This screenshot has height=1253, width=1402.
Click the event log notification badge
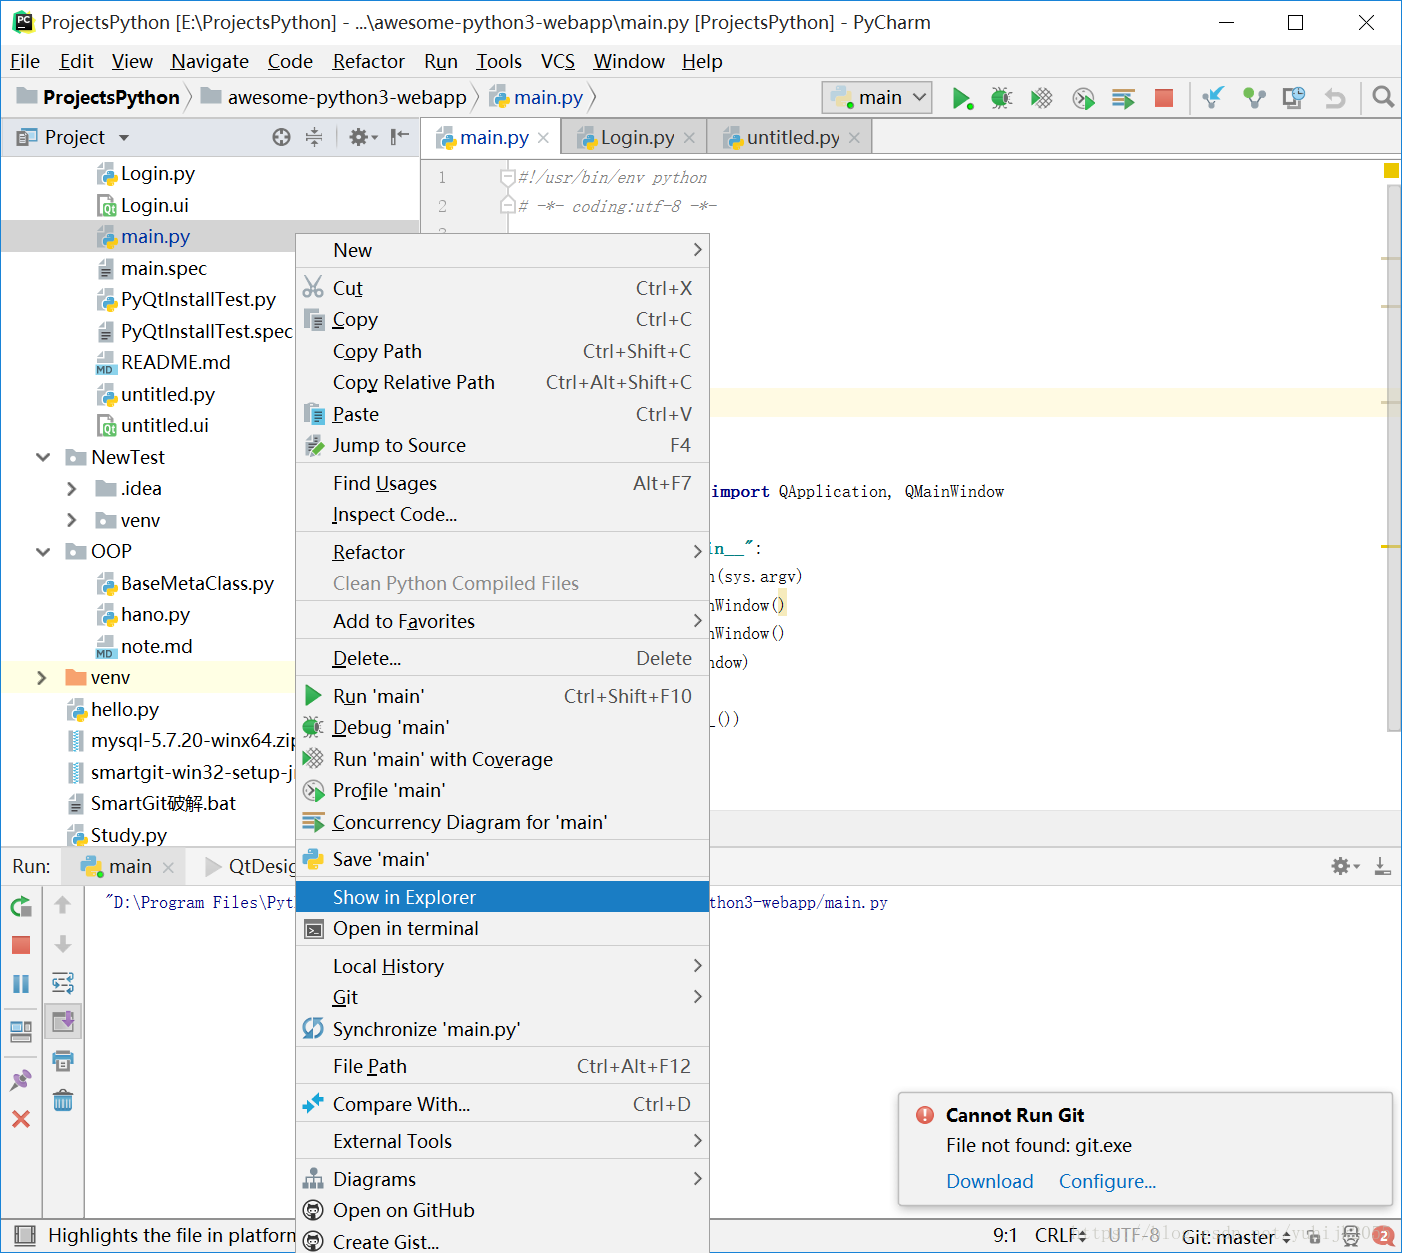pos(1384,1237)
